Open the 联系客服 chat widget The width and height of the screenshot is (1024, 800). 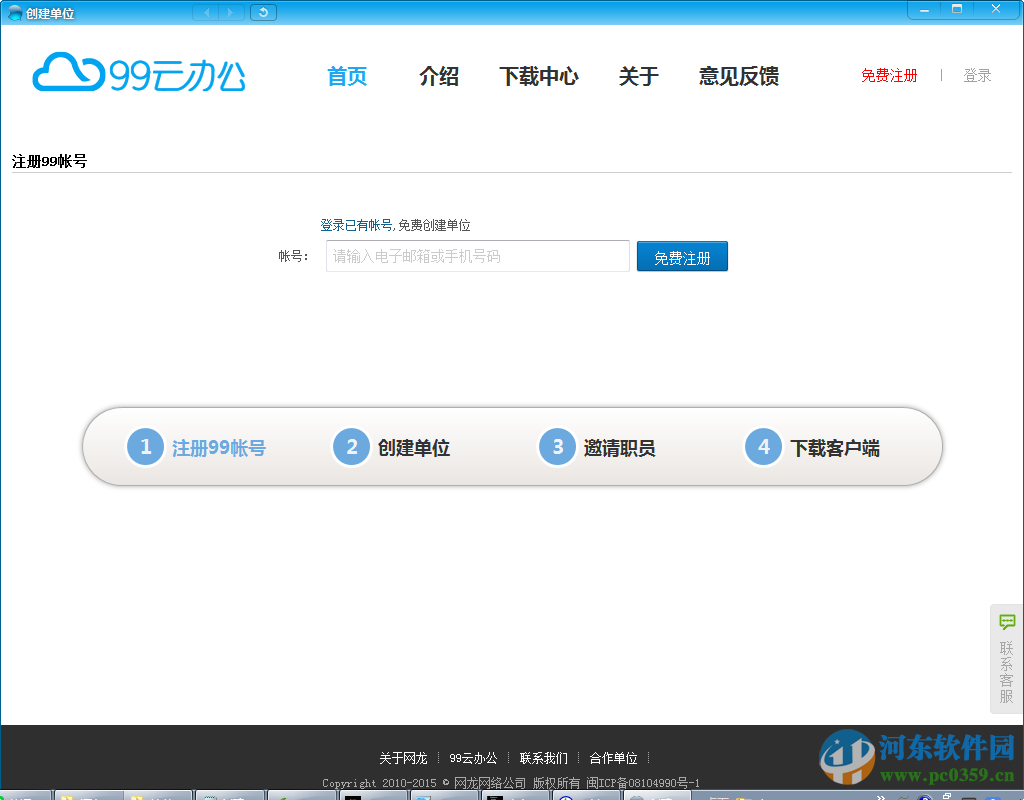(1006, 659)
